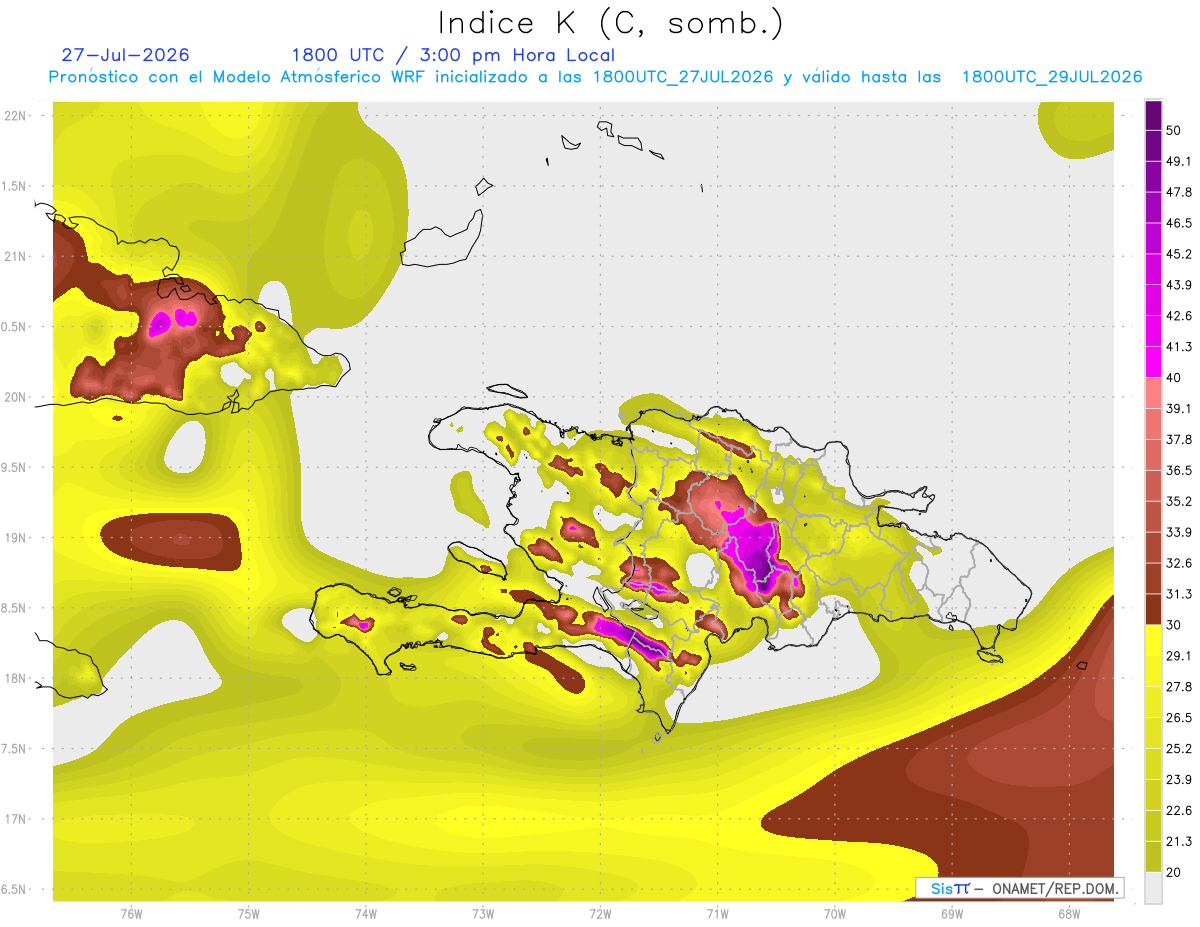This screenshot has height=927, width=1200.
Task: Click the colorbar value '21.3'
Action: 1179,842
